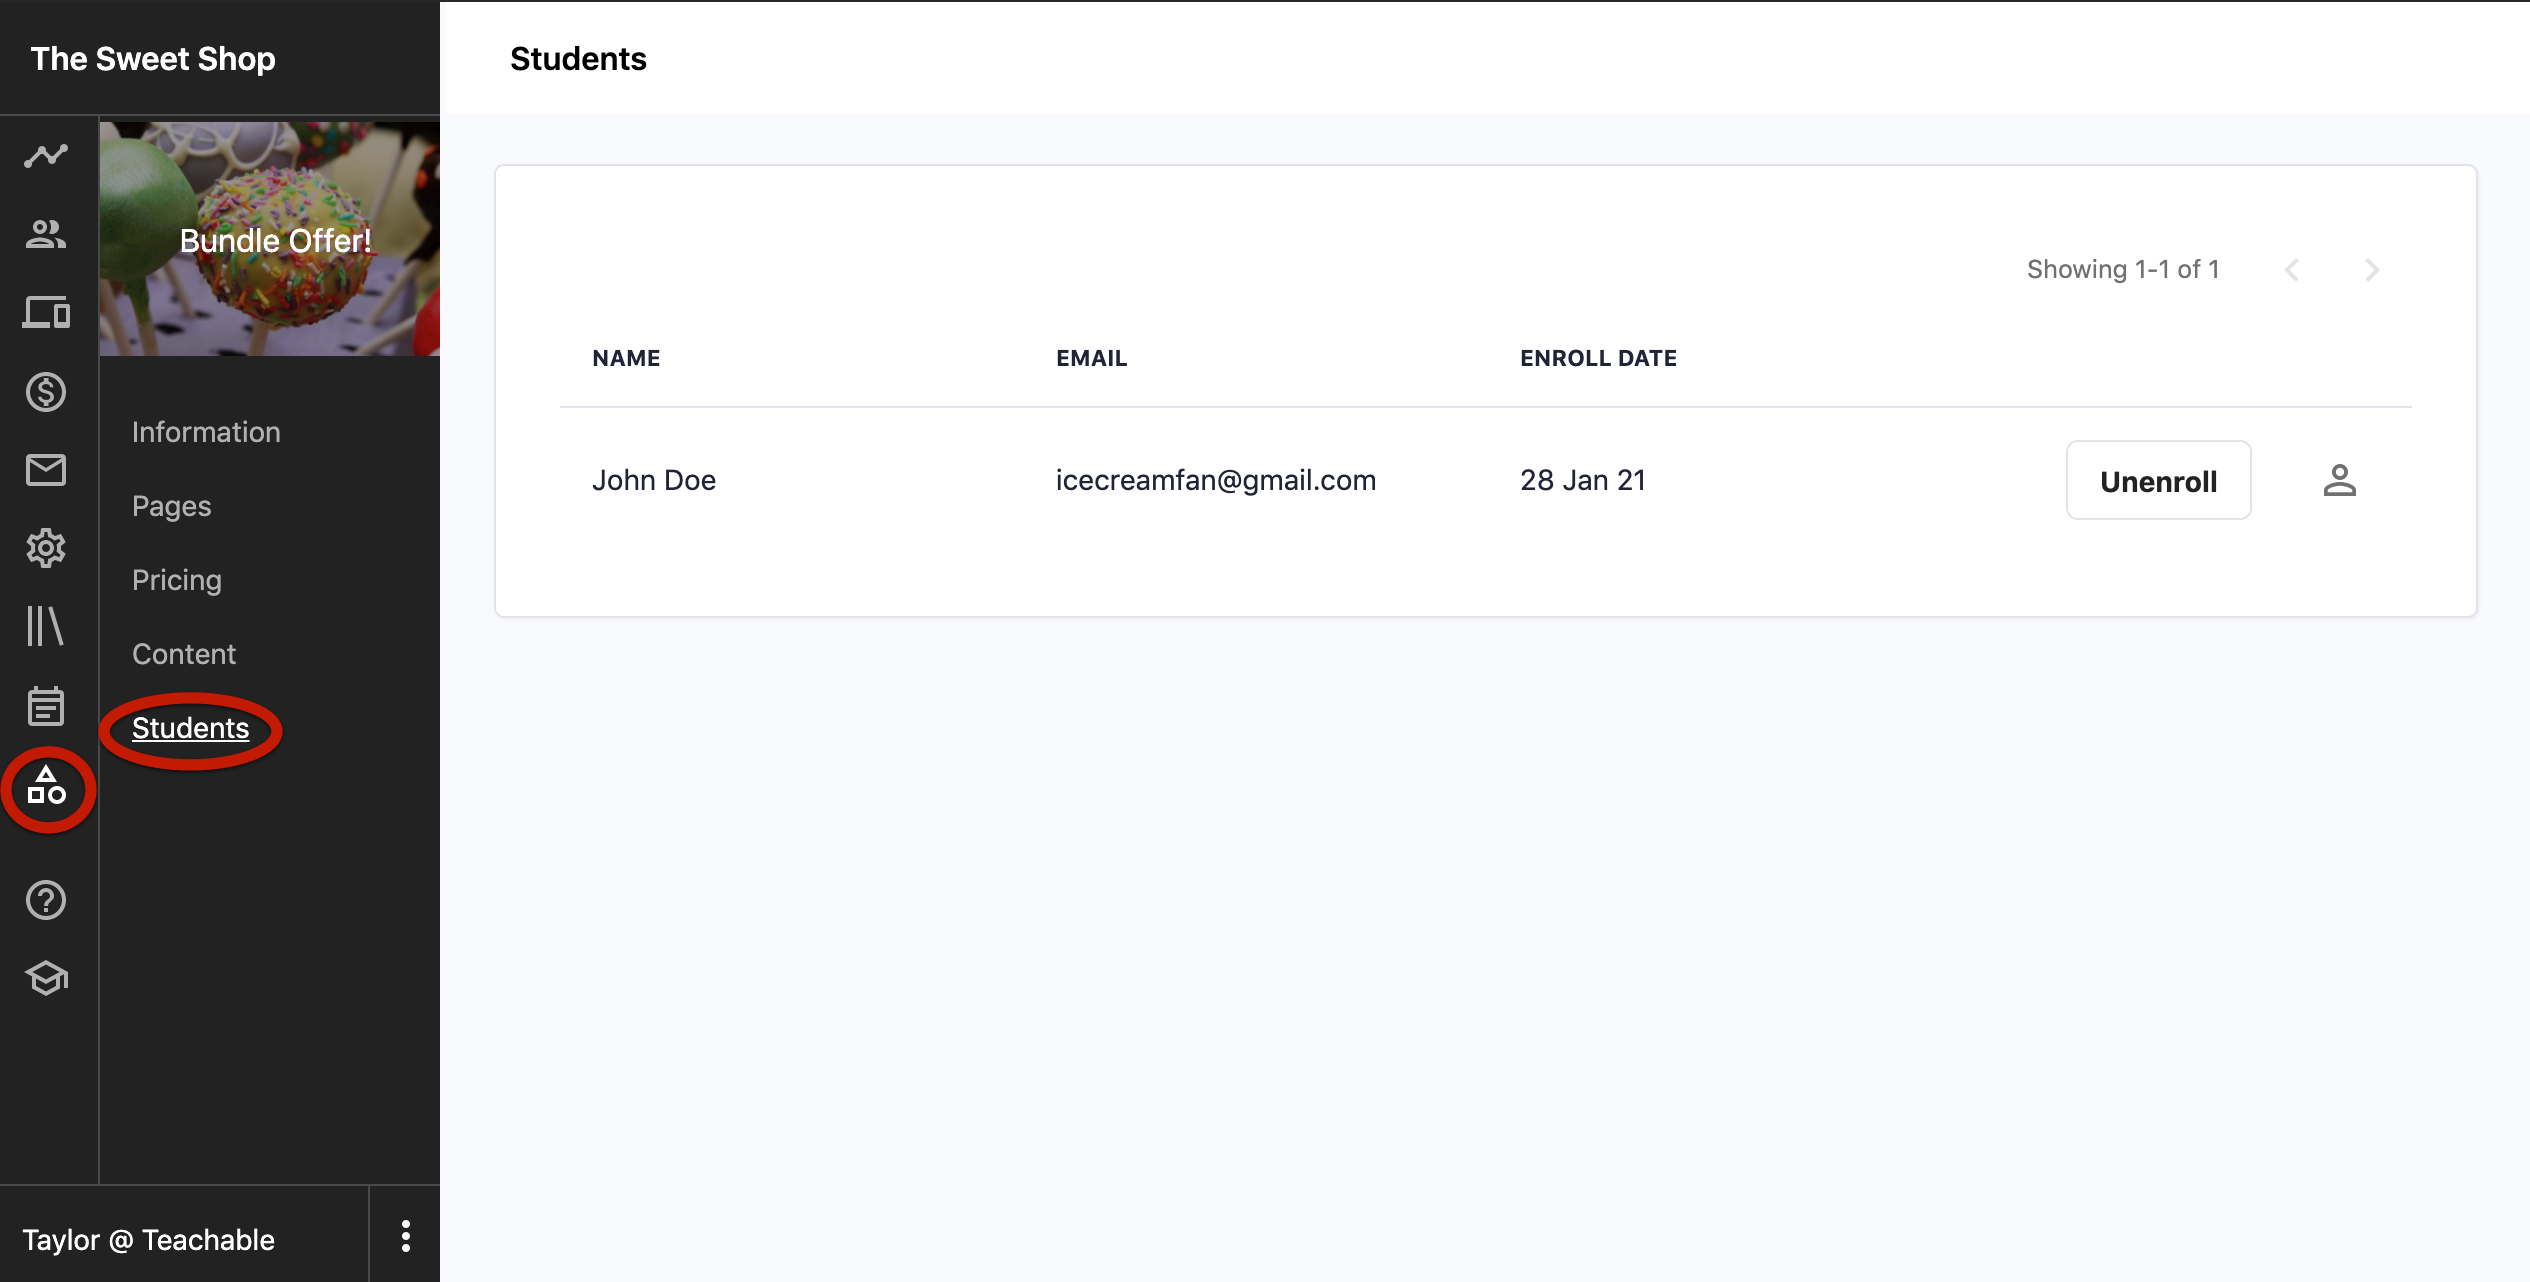
Task: Go to next page of students
Action: (x=2372, y=270)
